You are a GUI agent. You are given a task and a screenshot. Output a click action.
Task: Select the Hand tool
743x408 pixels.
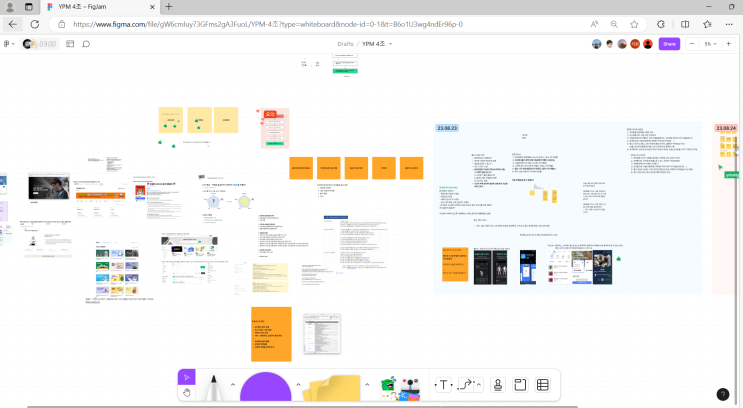click(x=187, y=393)
